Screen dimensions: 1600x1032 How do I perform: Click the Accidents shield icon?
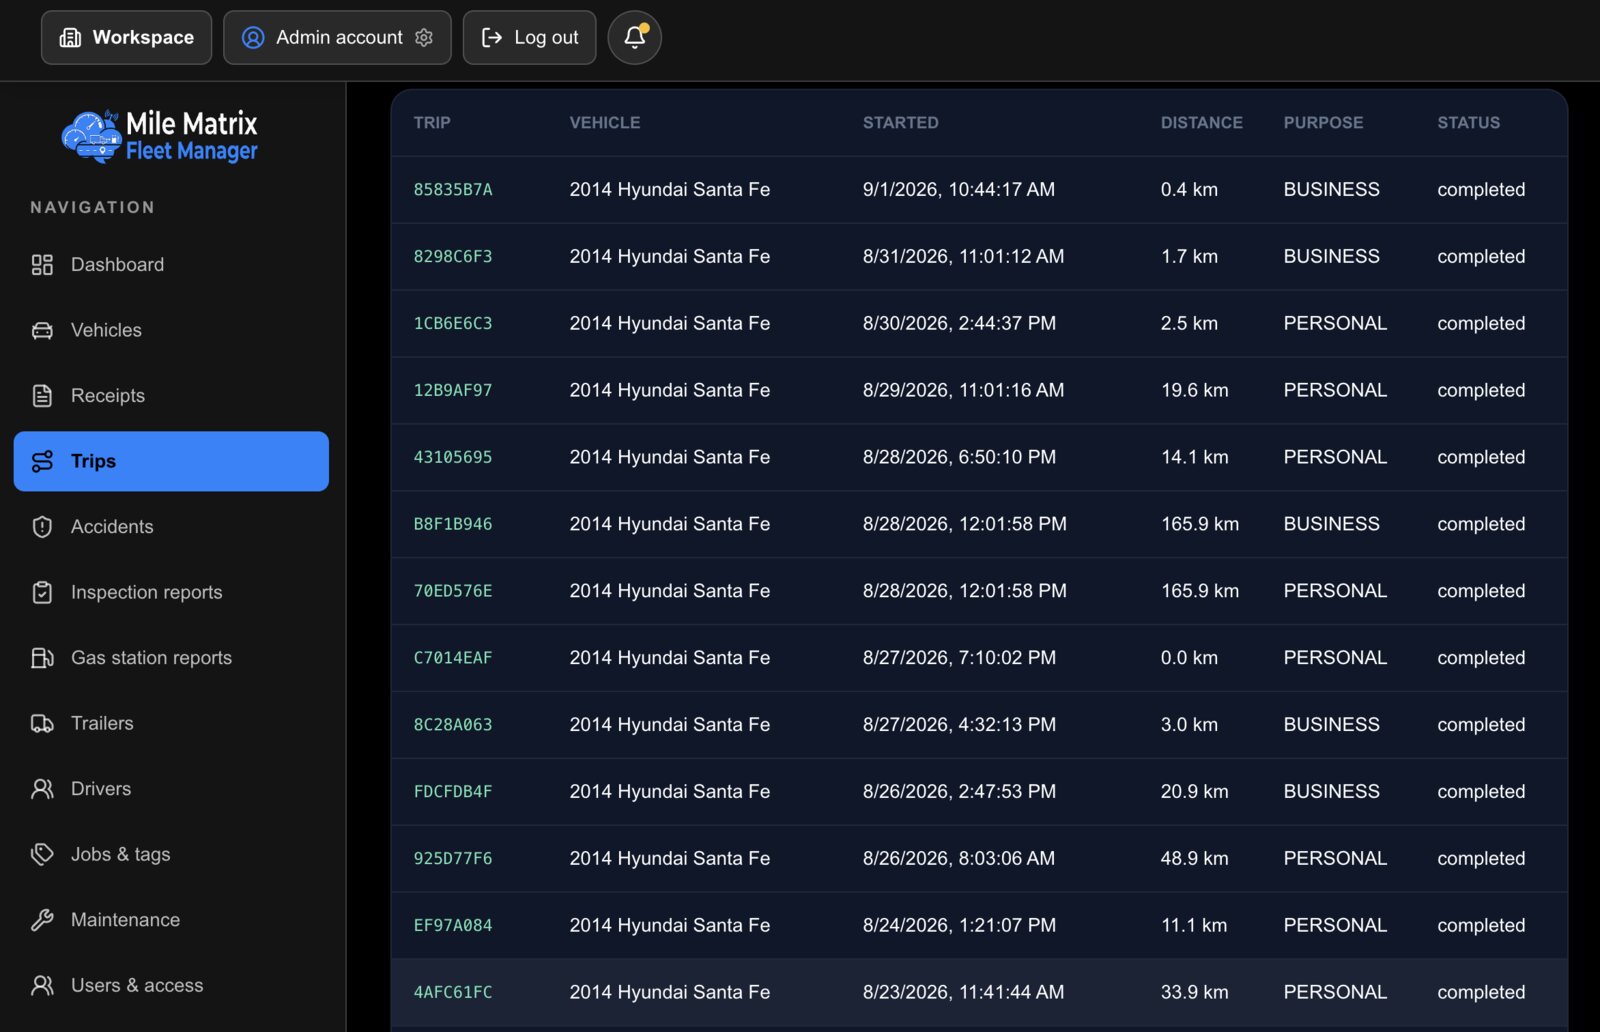(42, 527)
